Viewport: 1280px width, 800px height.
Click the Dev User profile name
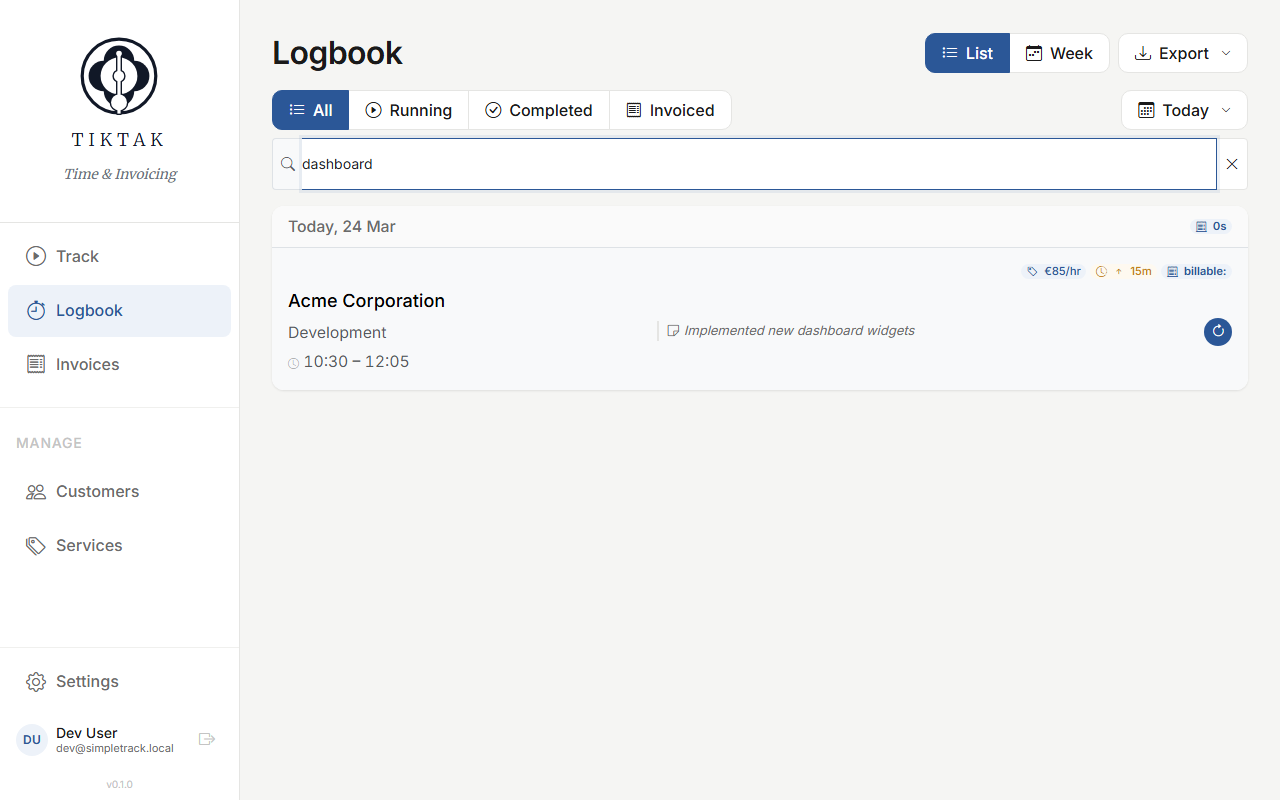pyautogui.click(x=86, y=732)
